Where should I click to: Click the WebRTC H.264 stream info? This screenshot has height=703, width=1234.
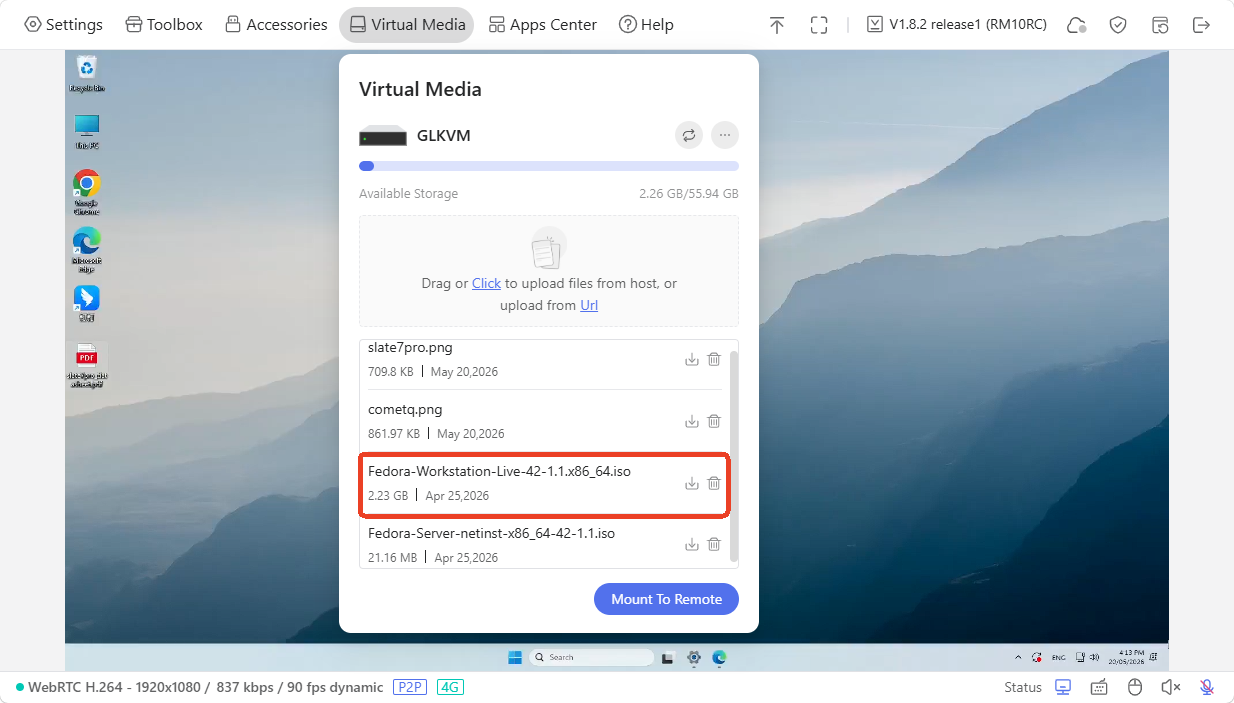(205, 687)
